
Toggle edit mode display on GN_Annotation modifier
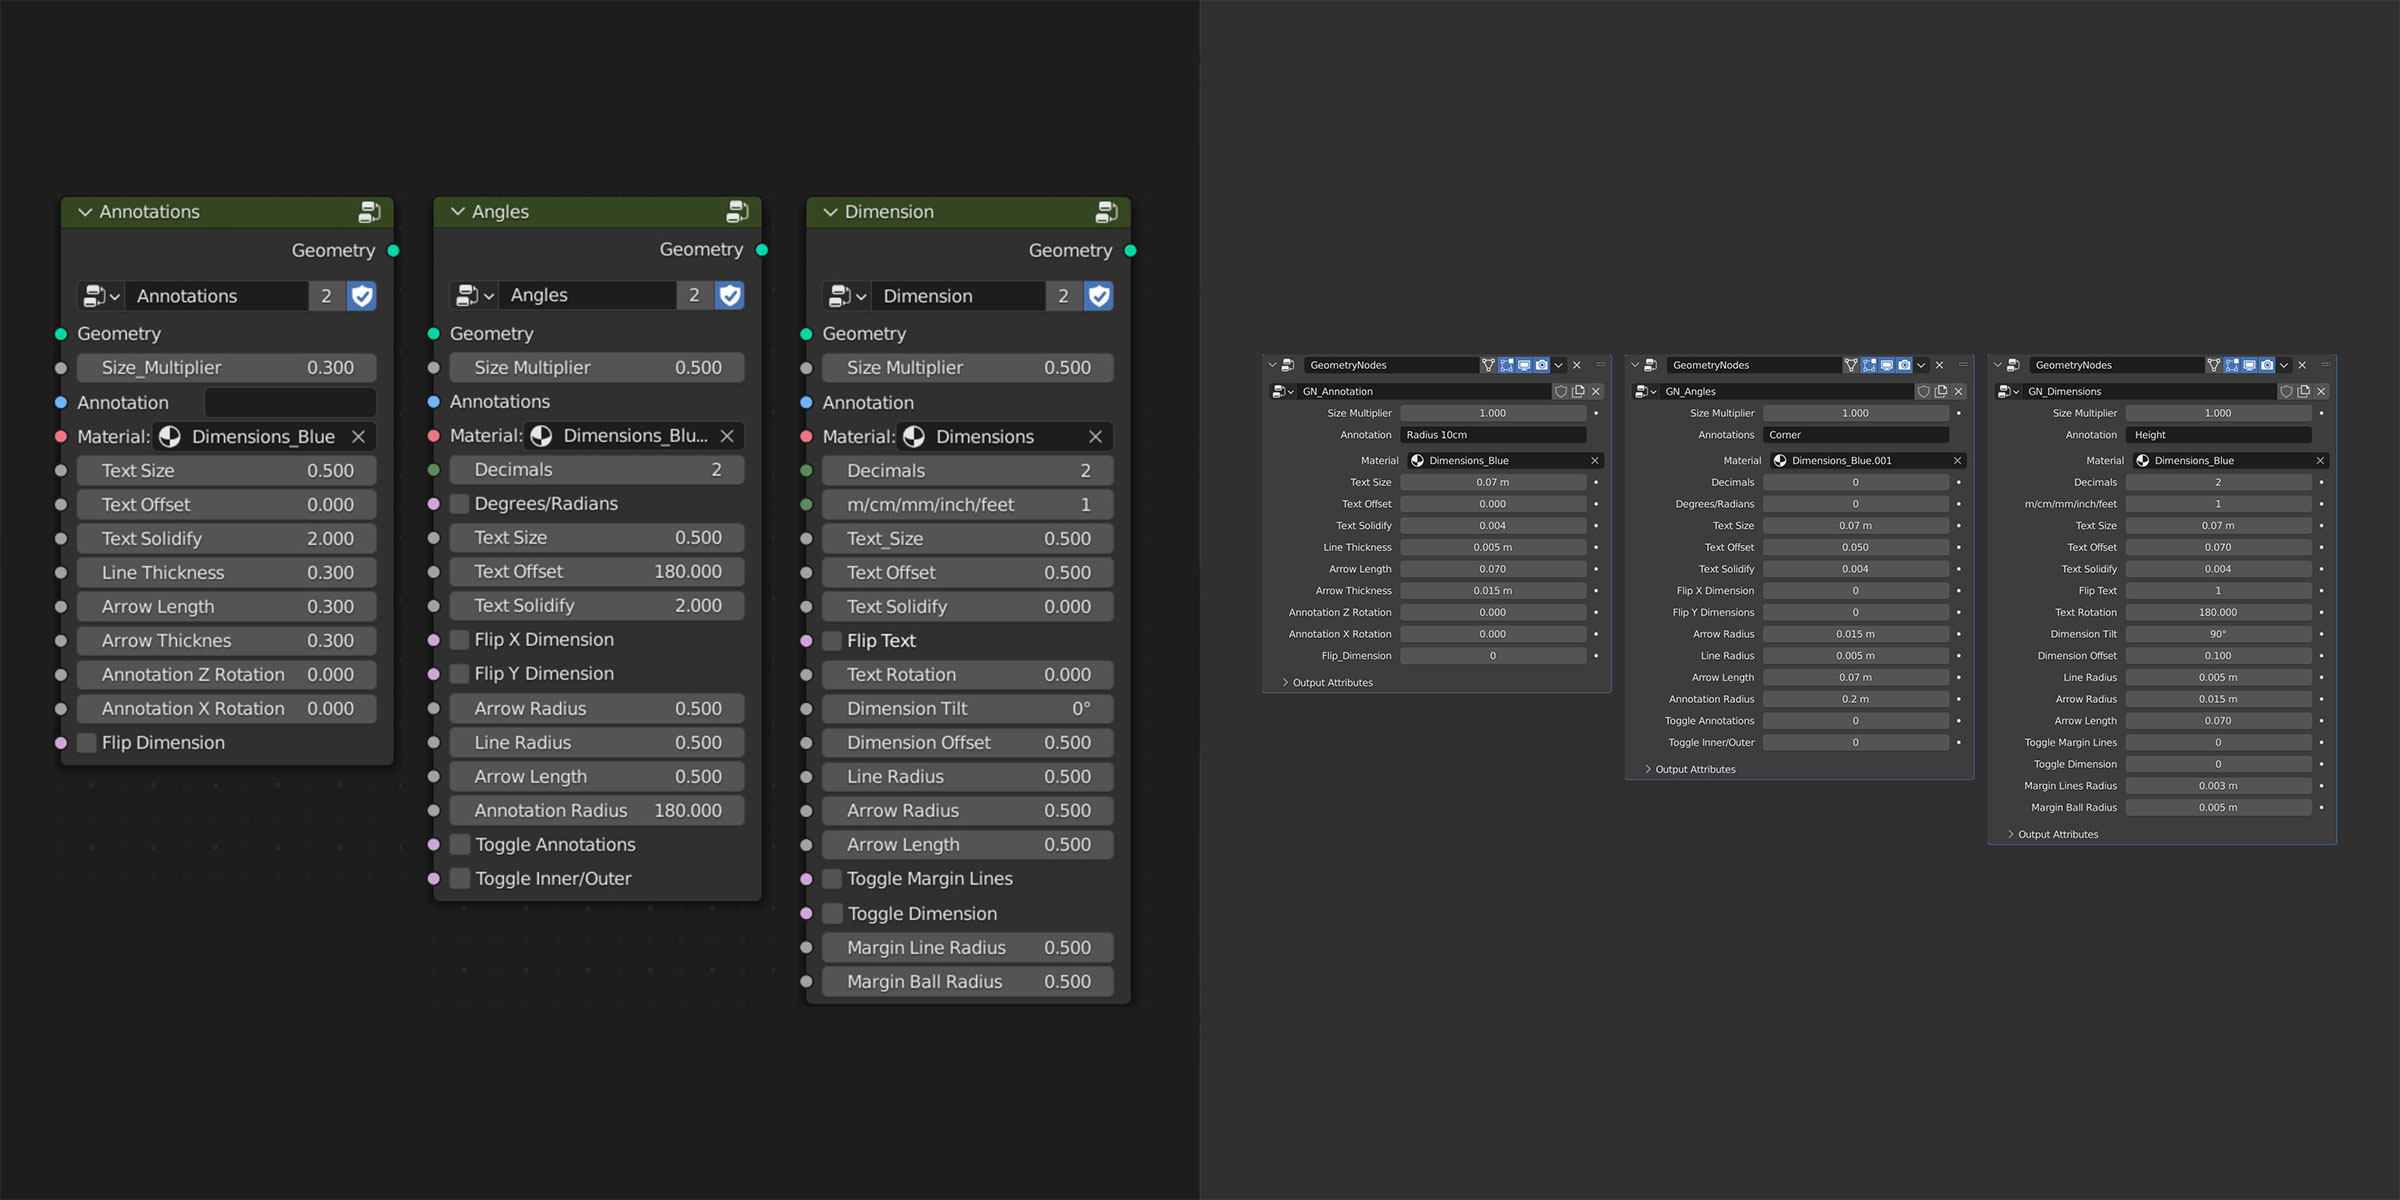pyautogui.click(x=1506, y=365)
